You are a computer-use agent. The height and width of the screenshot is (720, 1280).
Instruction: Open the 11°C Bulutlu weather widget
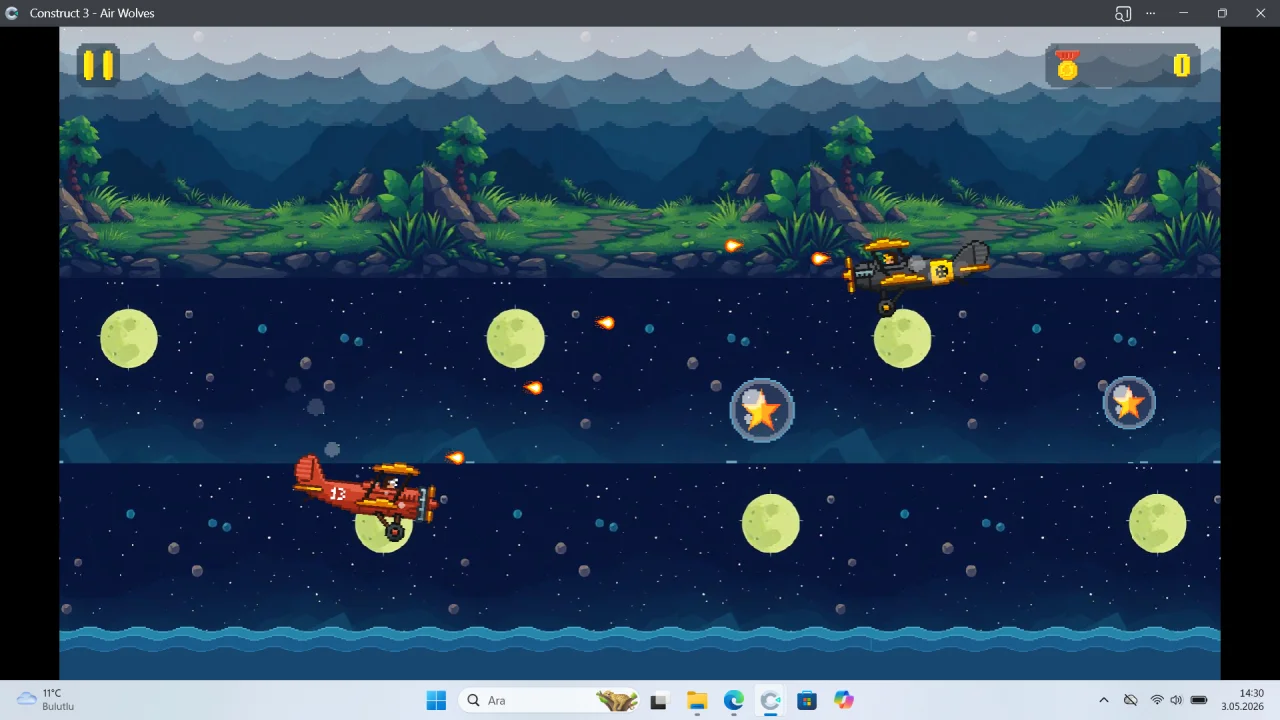pos(46,700)
